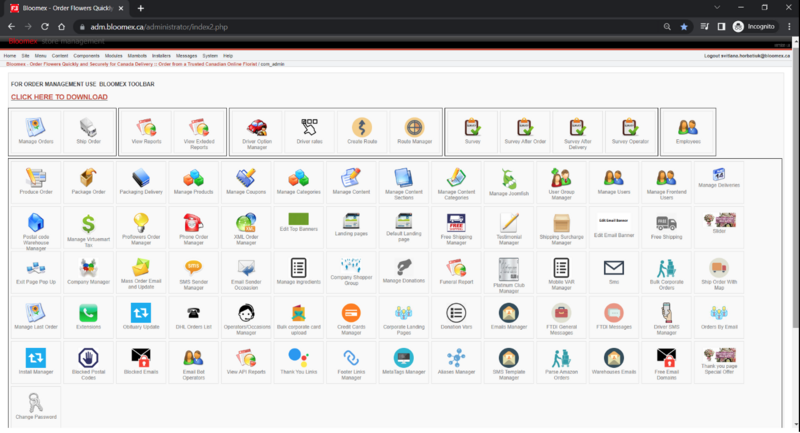This screenshot has height=433, width=800.
Task: Open the Messages menu
Action: coord(186,56)
